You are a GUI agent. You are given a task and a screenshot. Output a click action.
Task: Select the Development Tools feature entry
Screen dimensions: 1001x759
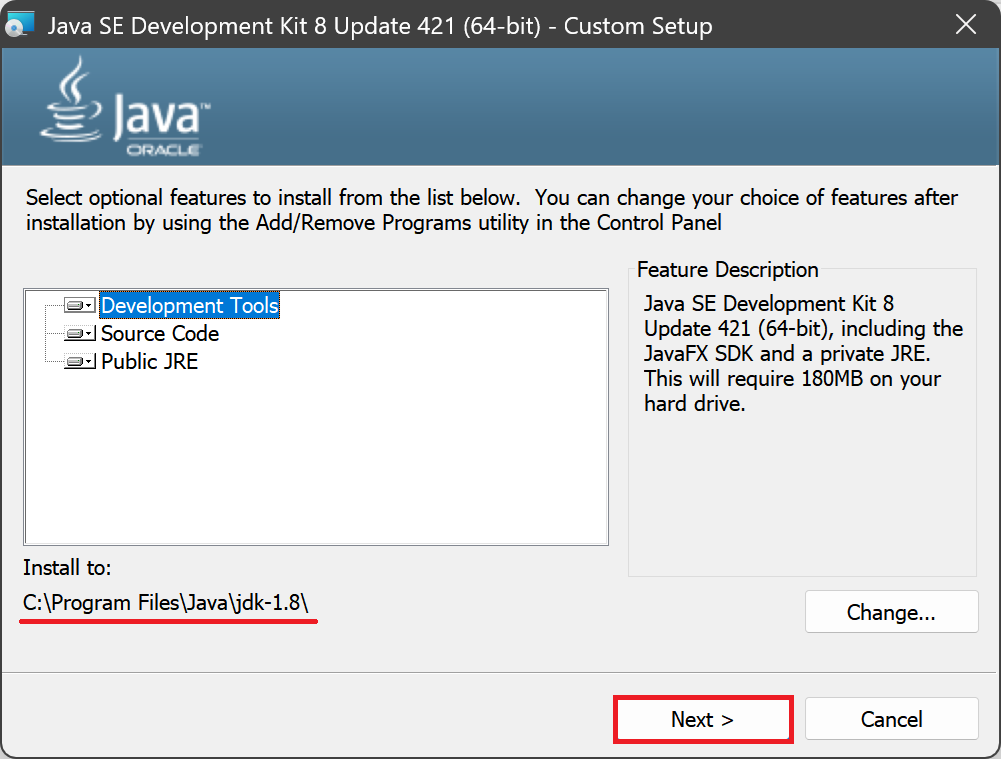[x=189, y=305]
